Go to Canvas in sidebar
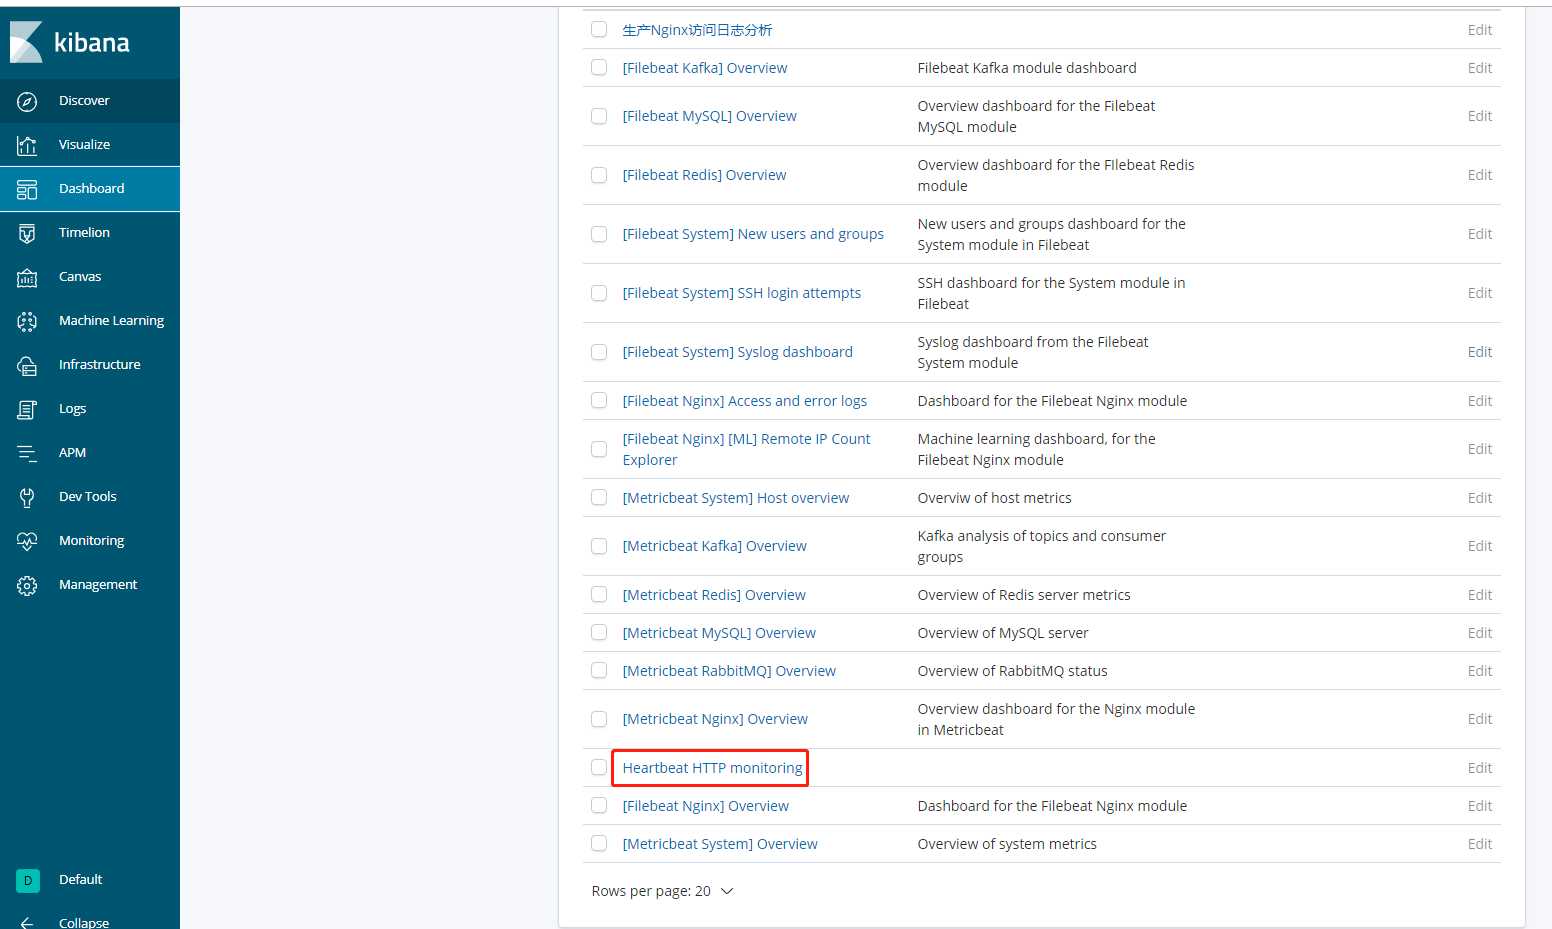 (80, 277)
